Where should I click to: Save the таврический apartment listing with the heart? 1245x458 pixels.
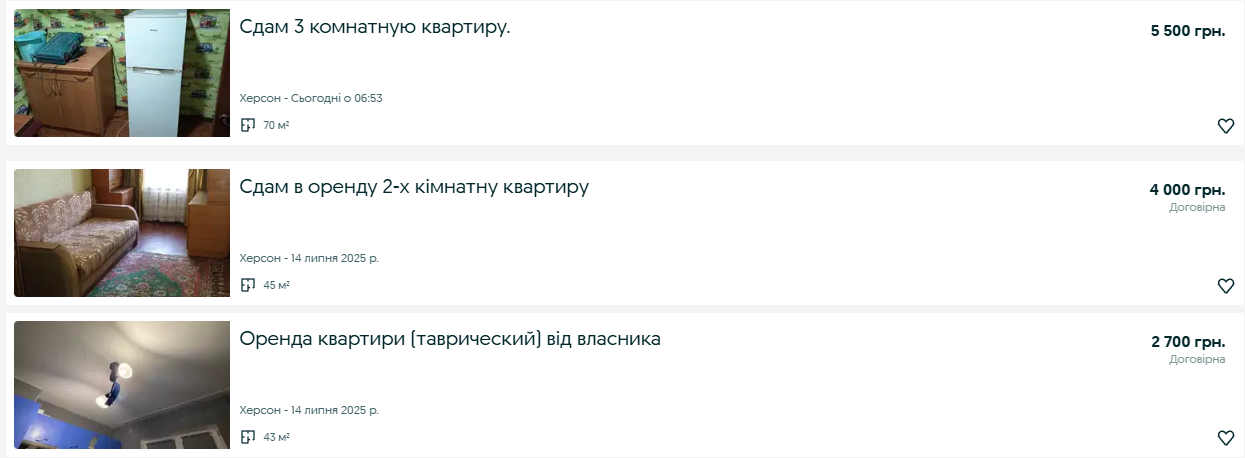pos(1225,438)
